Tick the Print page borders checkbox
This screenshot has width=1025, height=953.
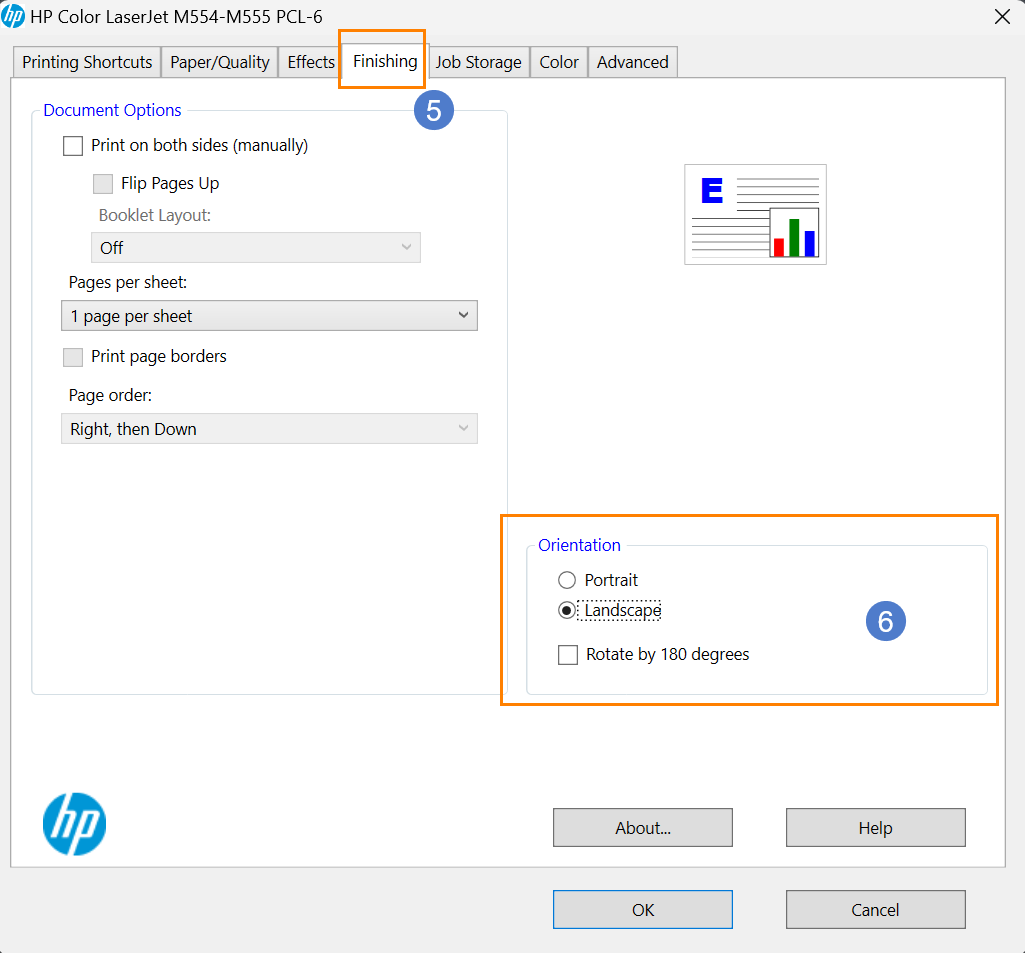pos(73,357)
